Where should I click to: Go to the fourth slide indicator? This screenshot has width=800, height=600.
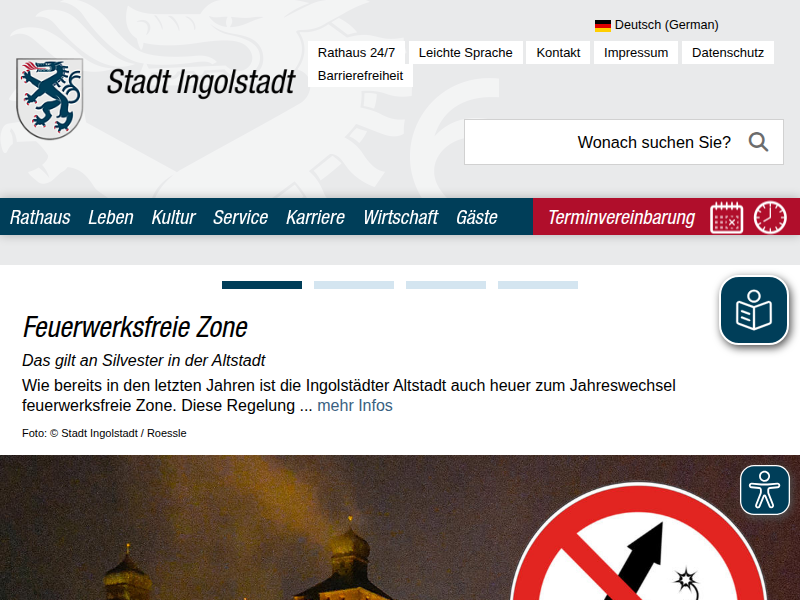point(538,285)
